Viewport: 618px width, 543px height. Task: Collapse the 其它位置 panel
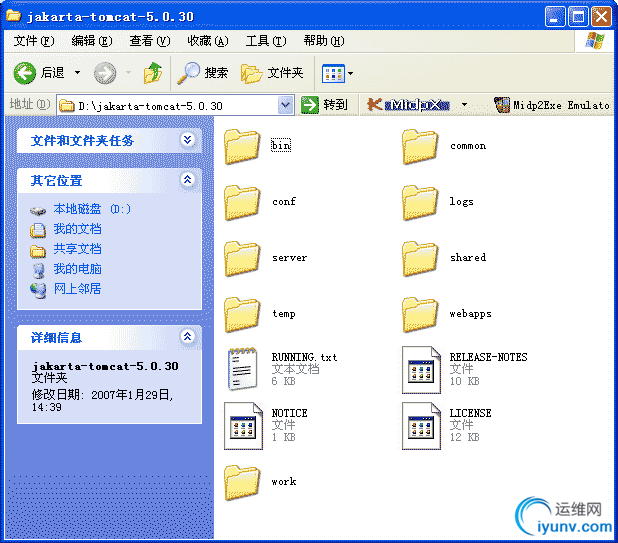[x=188, y=180]
